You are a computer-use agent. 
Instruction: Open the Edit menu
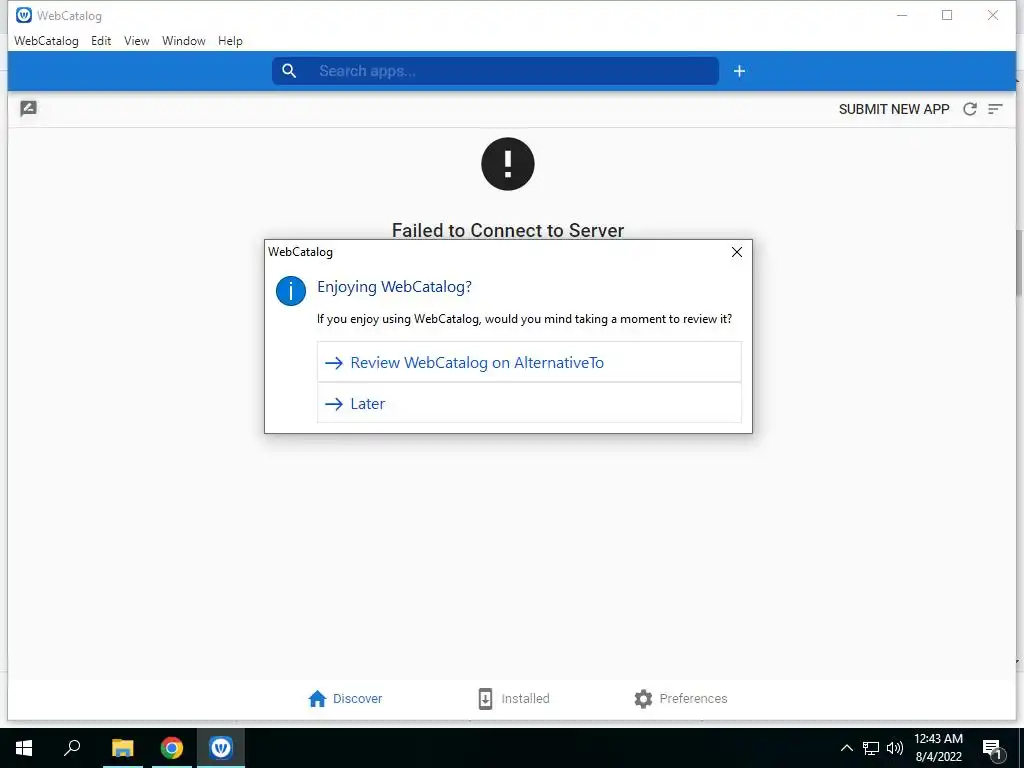tap(101, 40)
